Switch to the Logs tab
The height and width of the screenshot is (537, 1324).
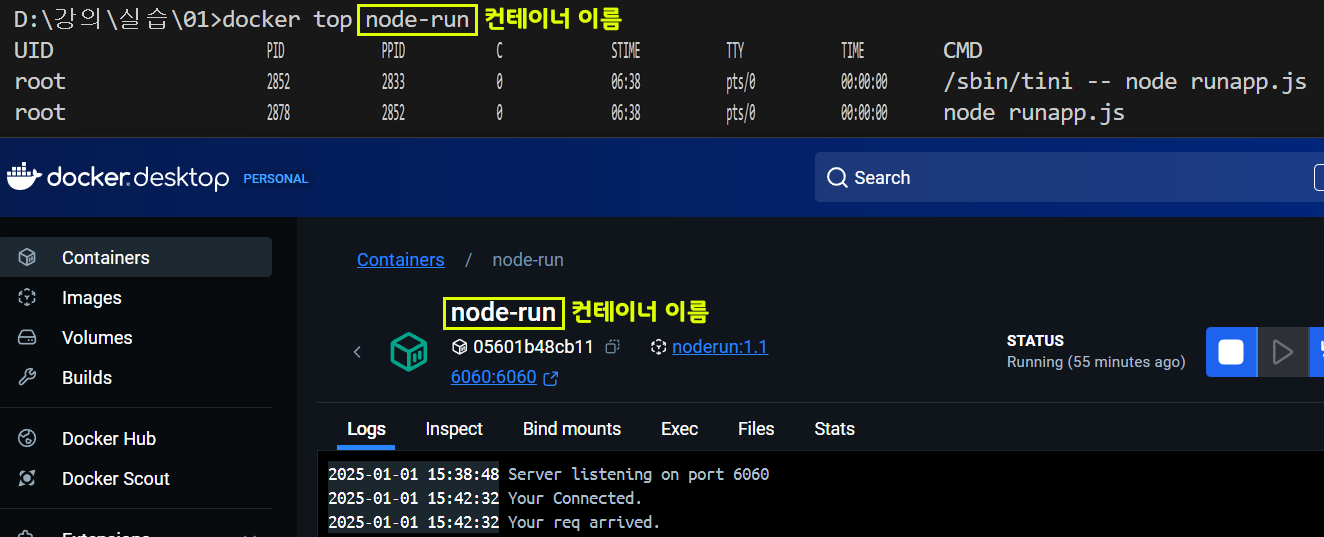366,429
